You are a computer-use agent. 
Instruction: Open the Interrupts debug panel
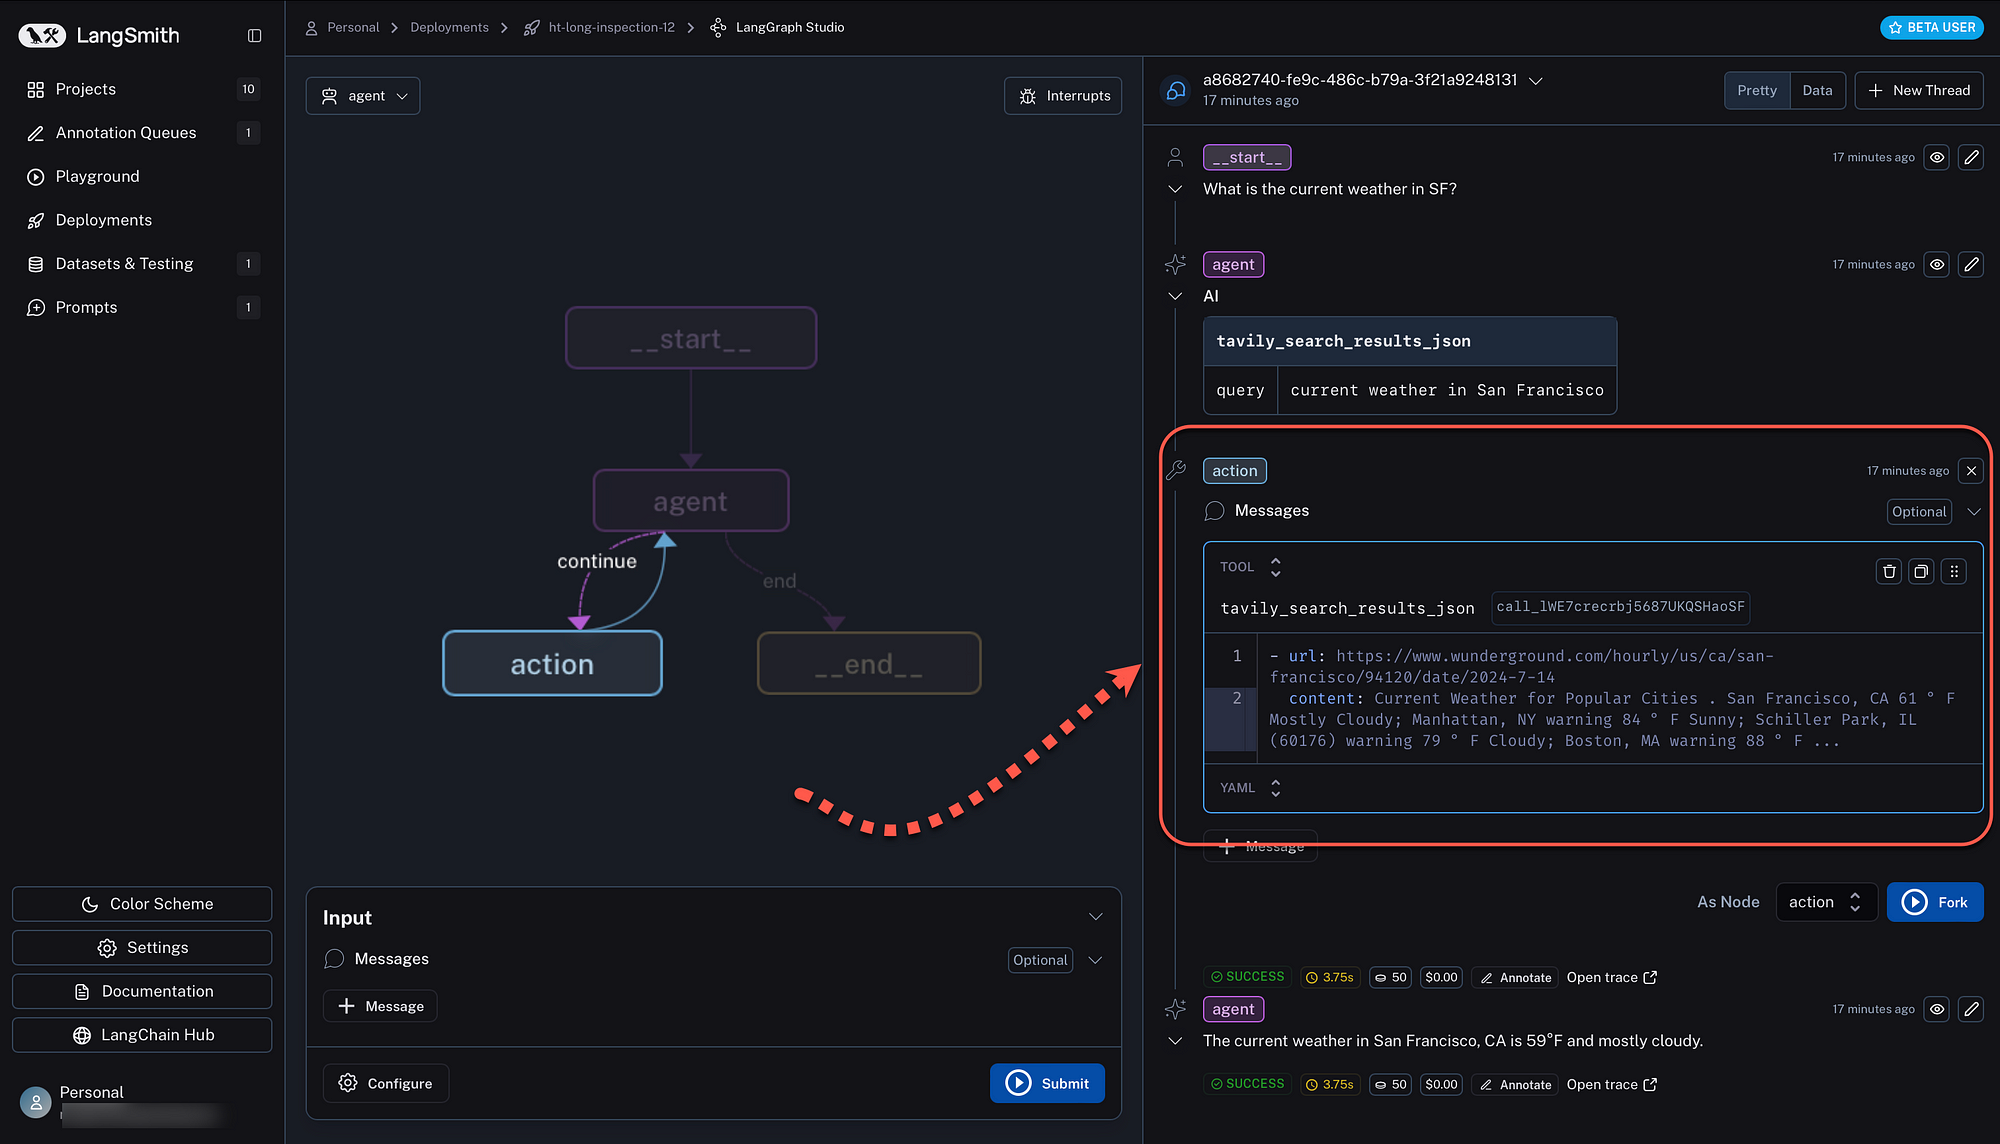pyautogui.click(x=1063, y=96)
